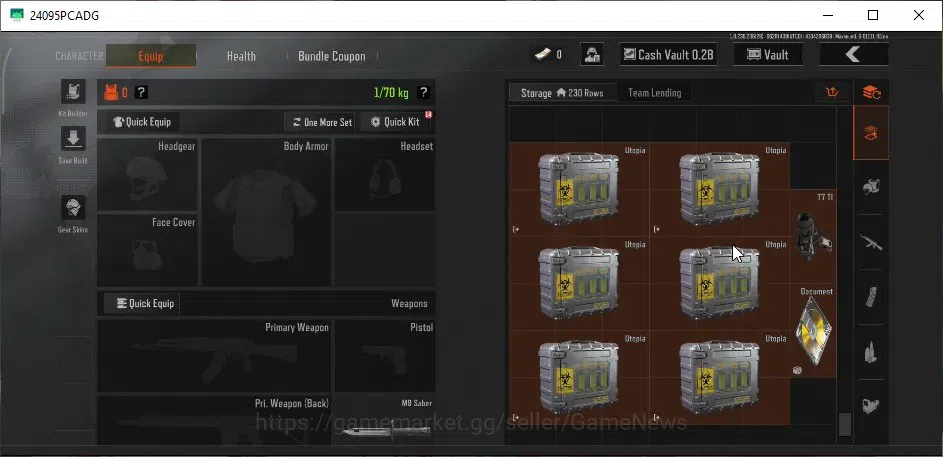The image size is (943, 457).
Task: Select the T7 TI thermal item
Action: (x=813, y=236)
